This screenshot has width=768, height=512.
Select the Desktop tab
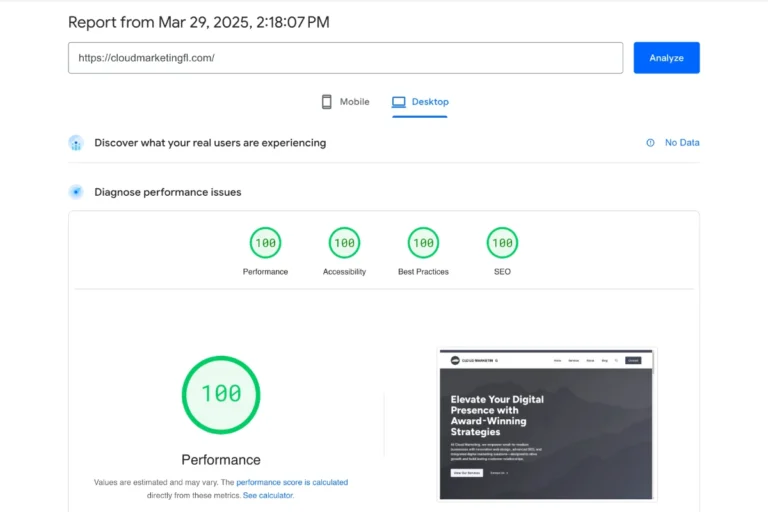pyautogui.click(x=420, y=102)
